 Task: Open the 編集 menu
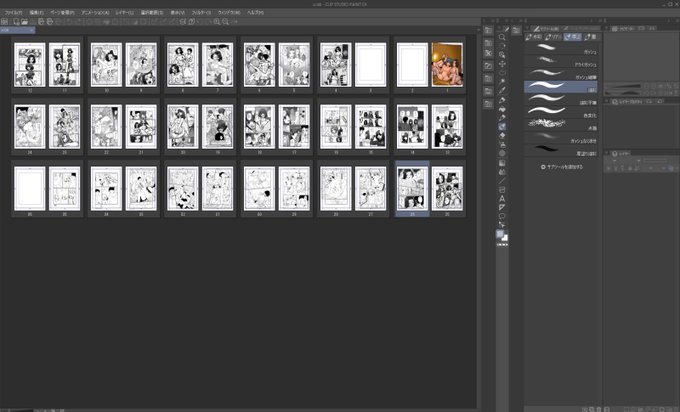pos(36,13)
